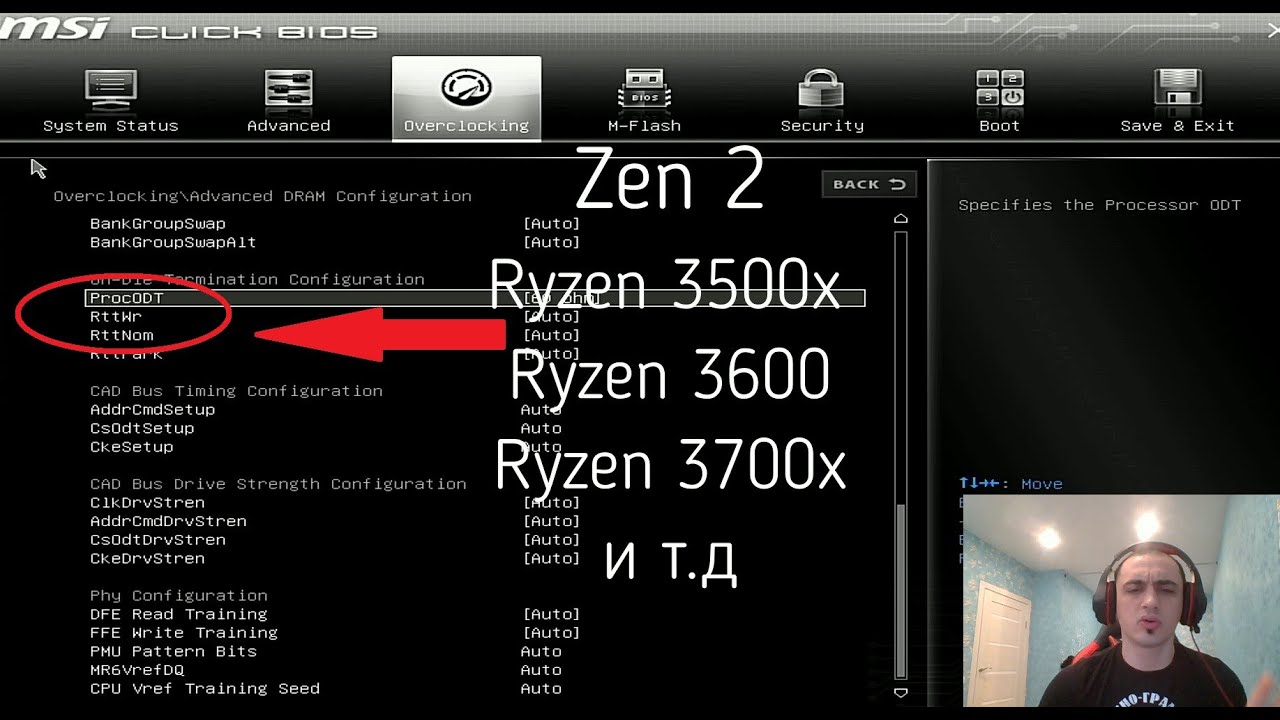
Task: Select the Overclocking tab
Action: pyautogui.click(x=466, y=98)
